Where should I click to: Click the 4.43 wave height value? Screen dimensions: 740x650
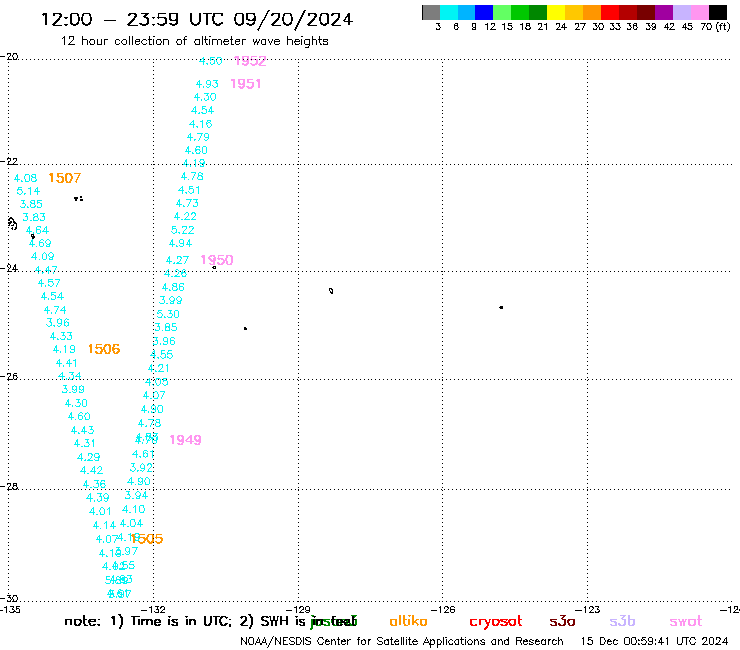pyautogui.click(x=83, y=430)
